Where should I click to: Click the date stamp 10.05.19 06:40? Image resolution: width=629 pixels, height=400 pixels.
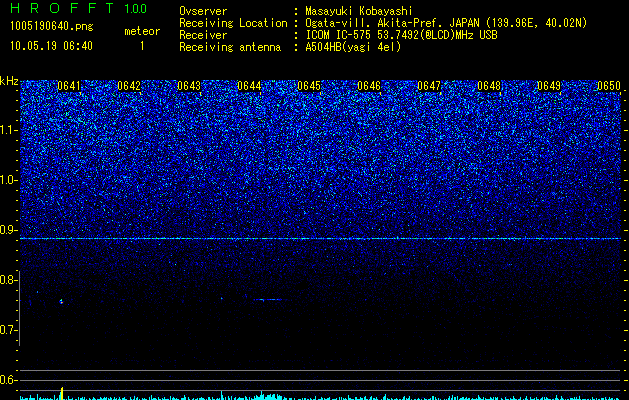click(51, 46)
